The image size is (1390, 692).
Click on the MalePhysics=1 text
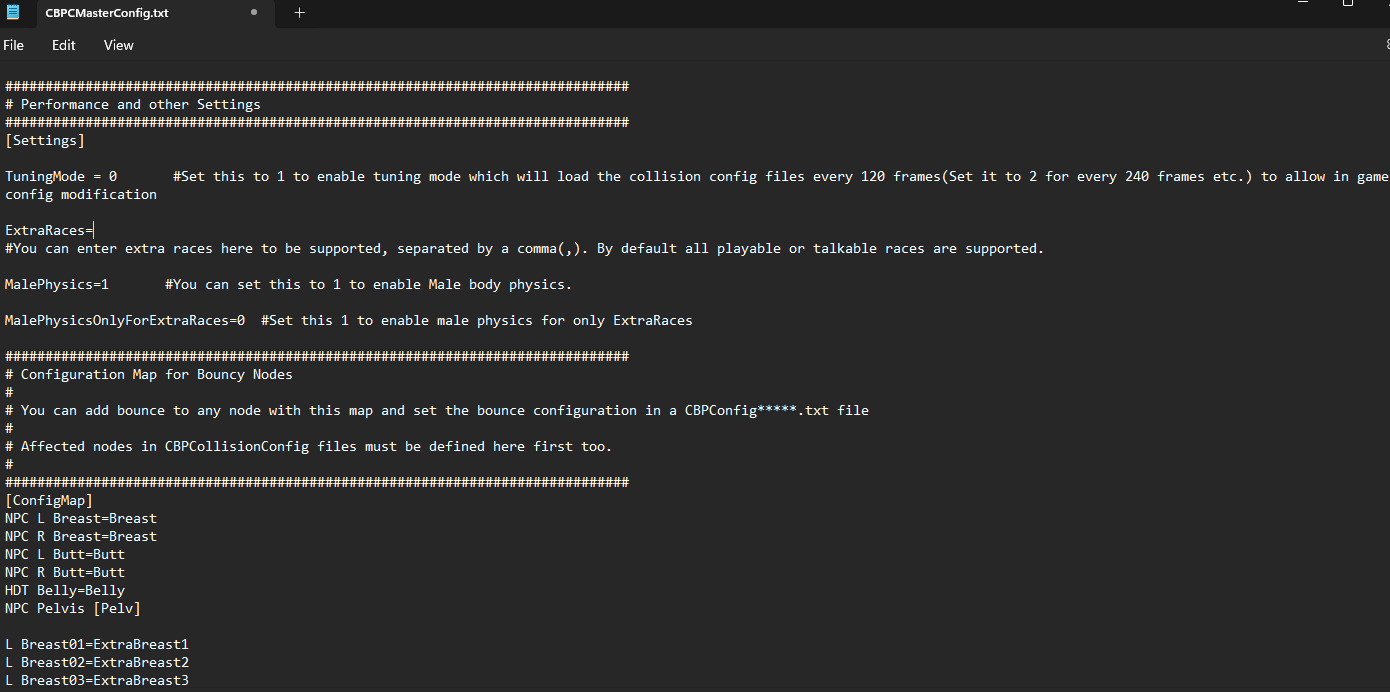57,284
